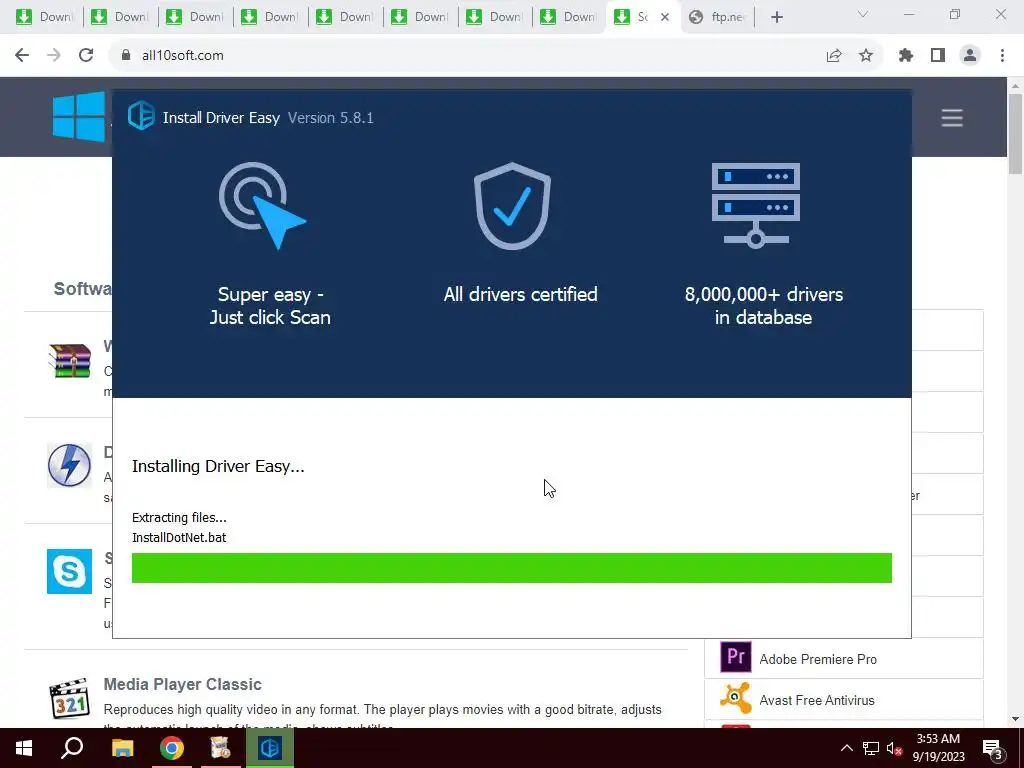Click the Avast Free Antivirus orange icon
Image resolution: width=1024 pixels, height=768 pixels.
tap(735, 697)
